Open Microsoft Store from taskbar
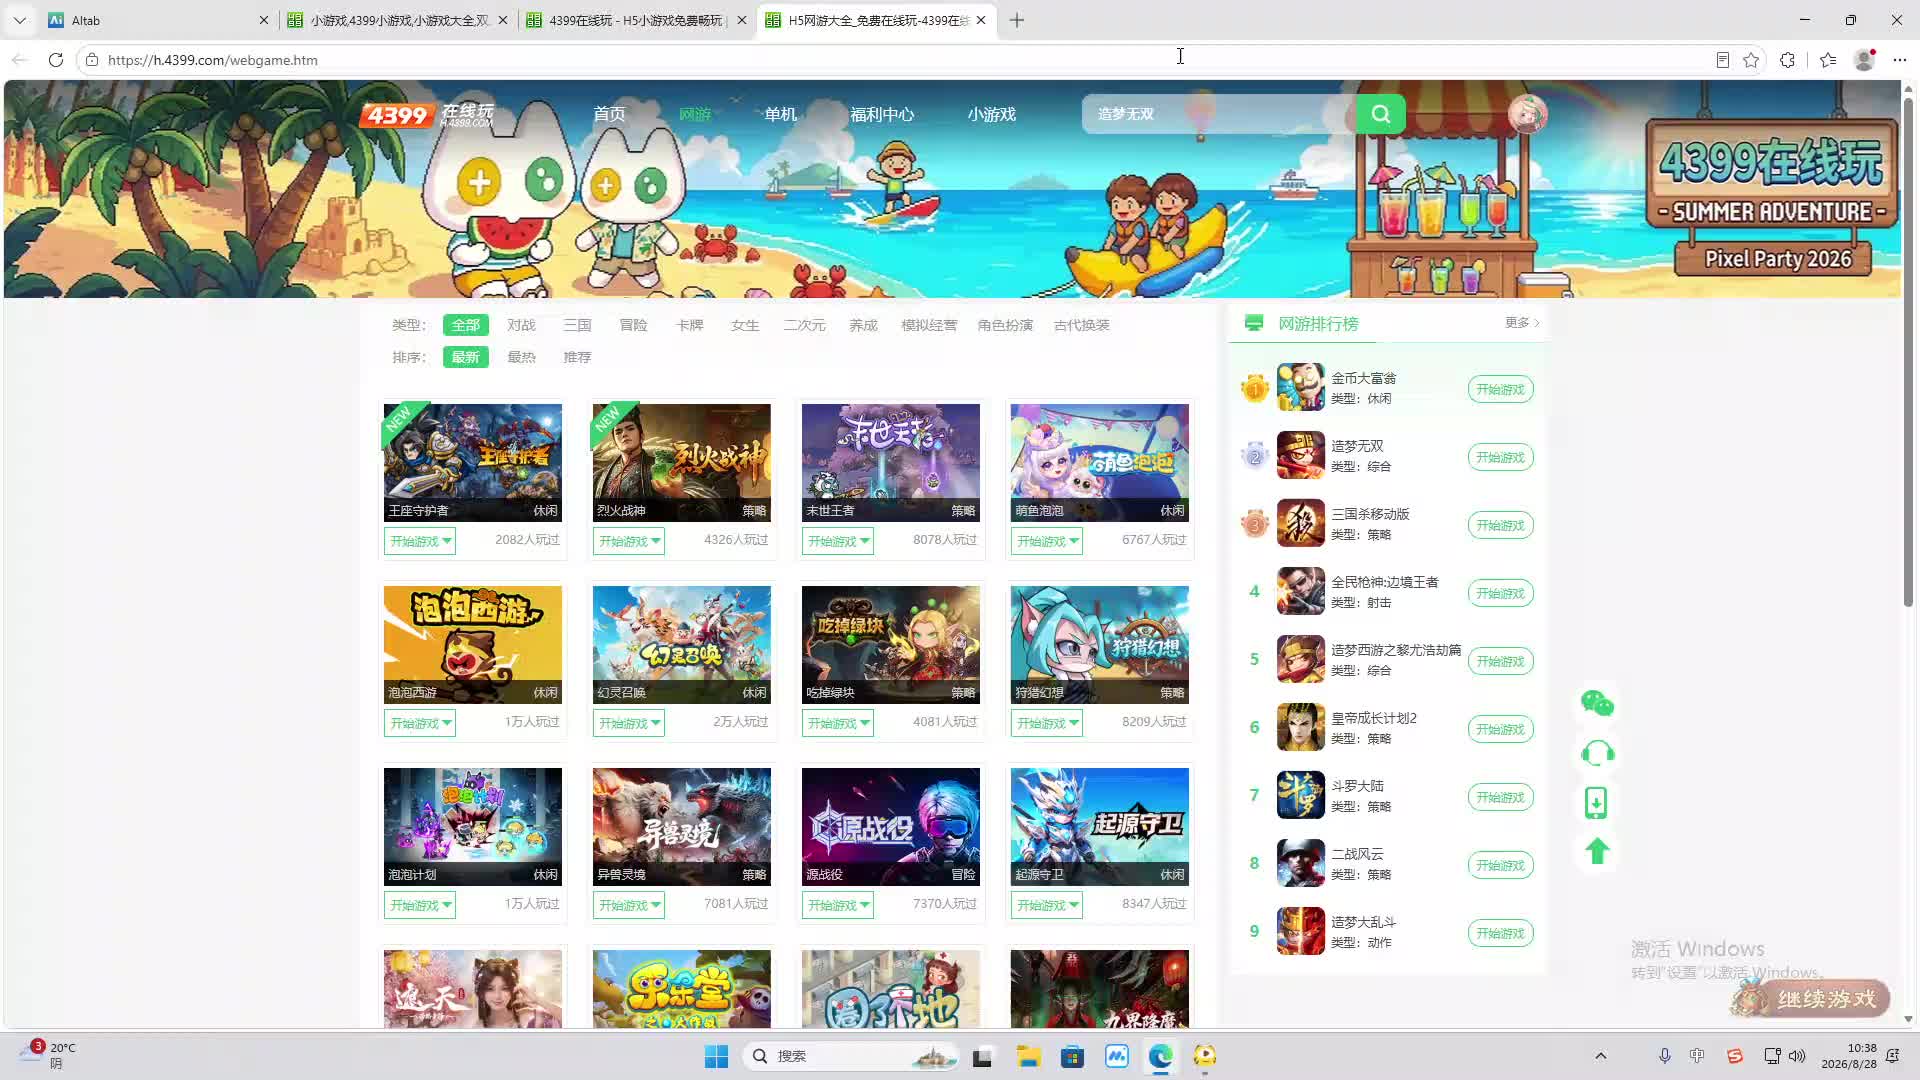 tap(1072, 1056)
